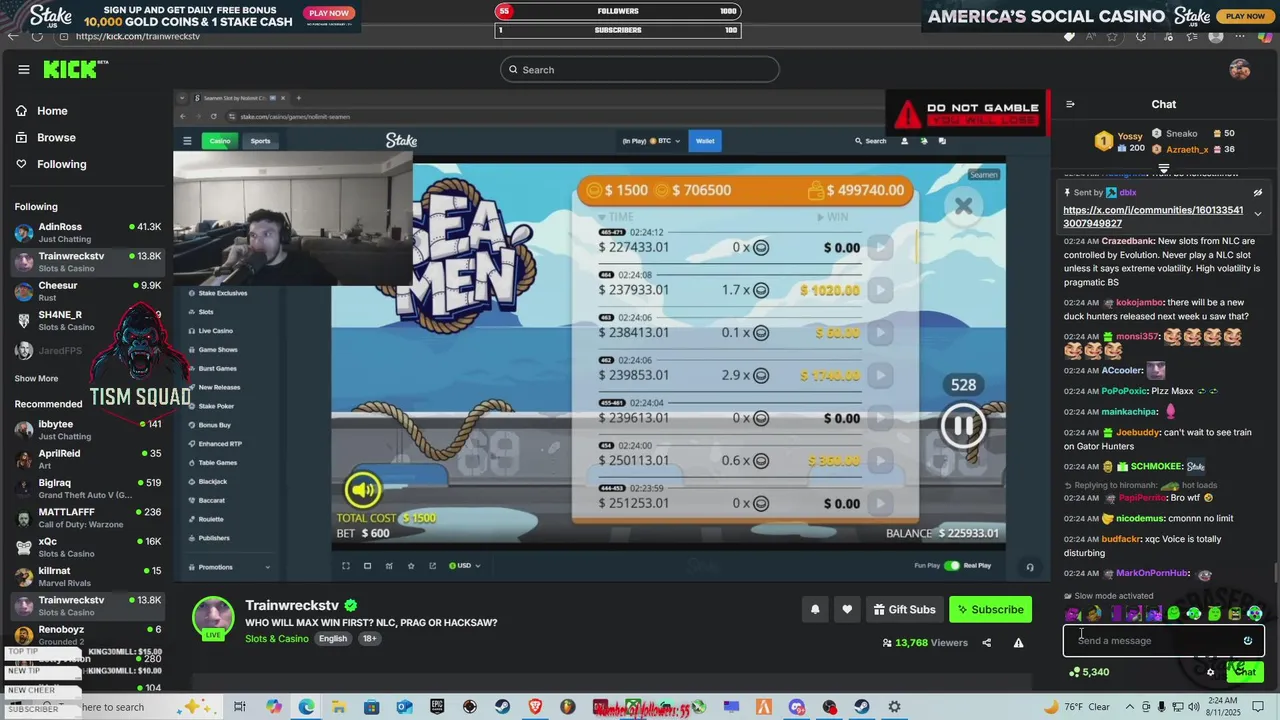1280x720 pixels.
Task: Click the Slots & Casino category link
Action: coord(276,639)
